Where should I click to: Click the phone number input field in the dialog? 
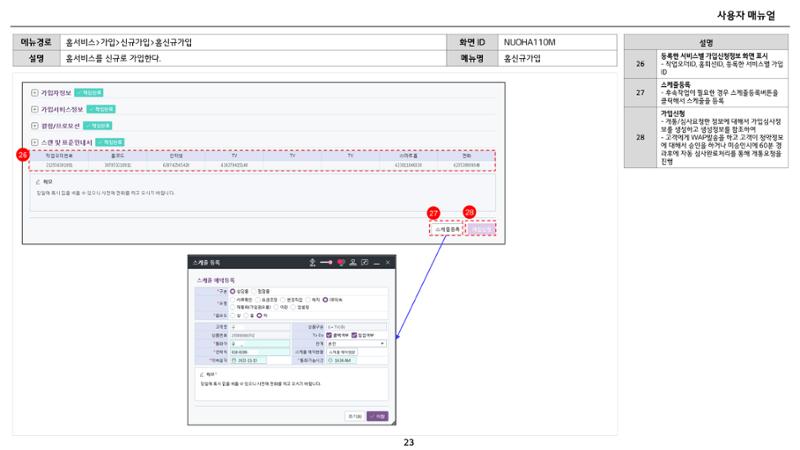[x=260, y=352]
